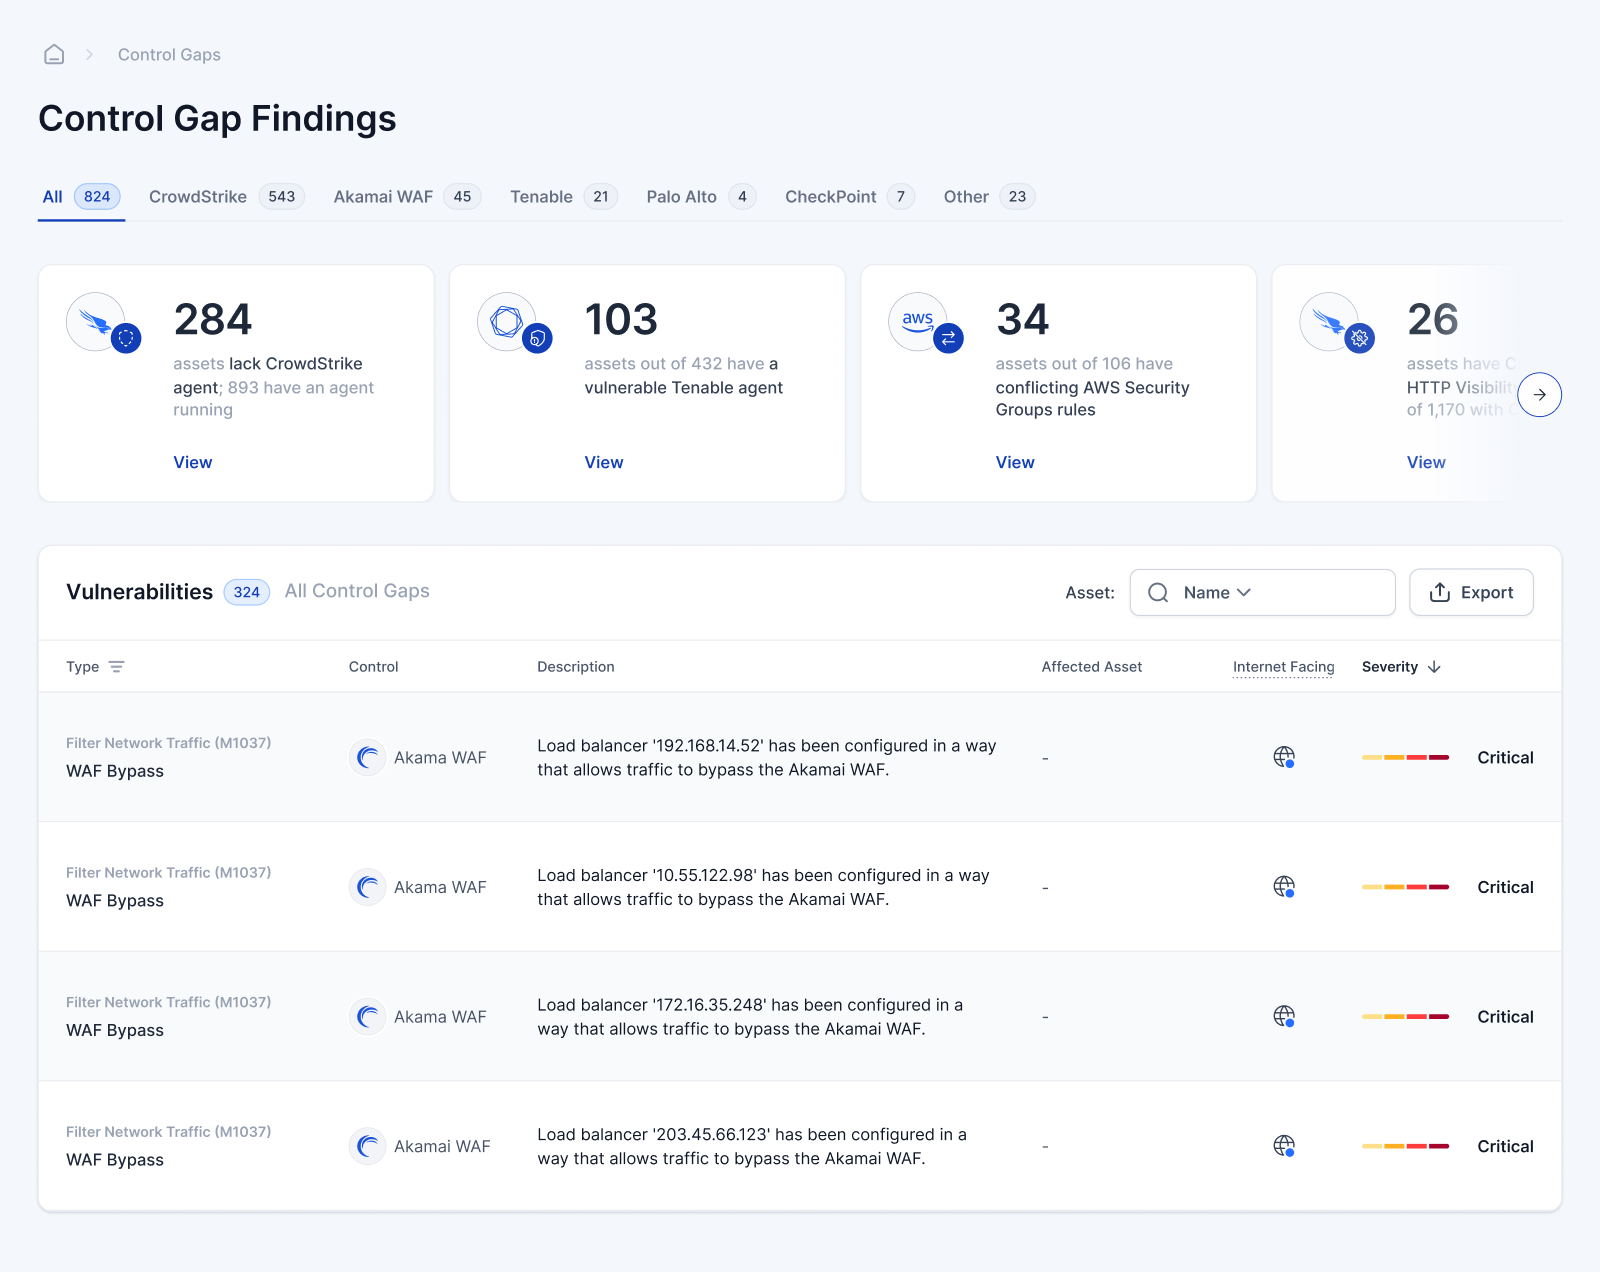1600x1272 pixels.
Task: Select description mentioning load balancer '203.45.66.123'
Action: 752,1146
